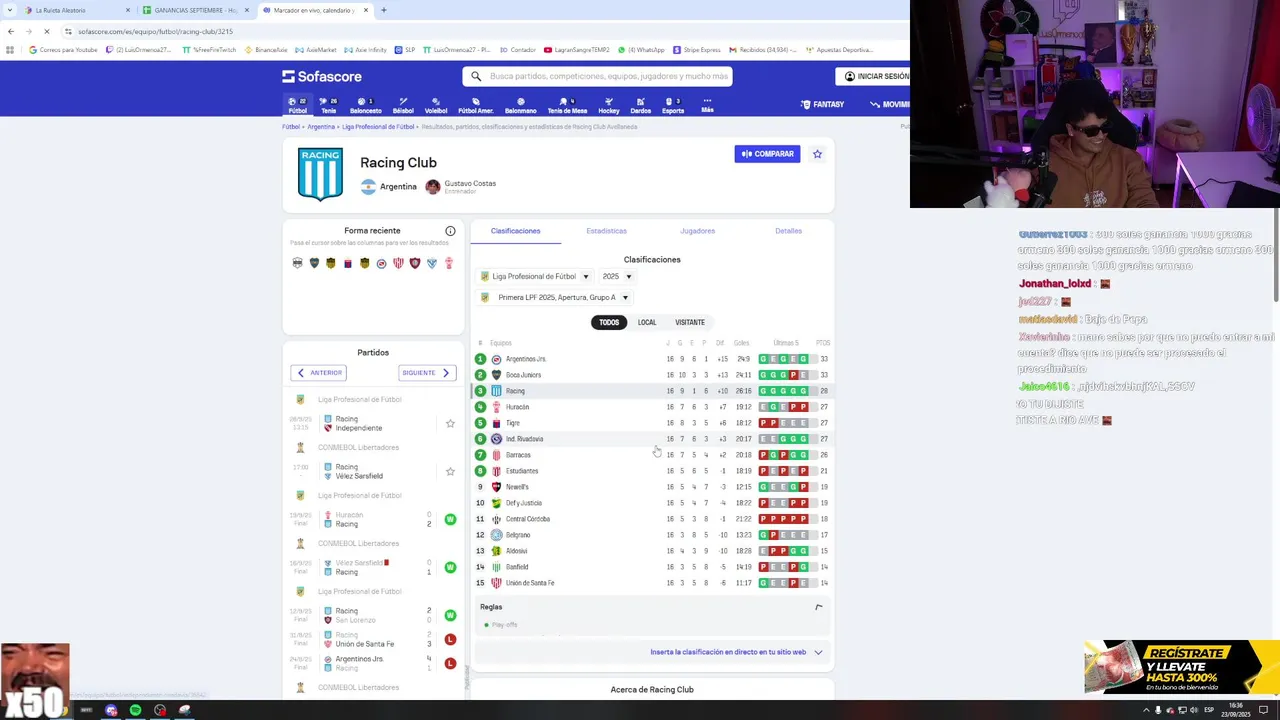Click the Liga Profesional de Fútbol breadcrumb
Viewport: 1280px width, 720px height.
click(378, 127)
